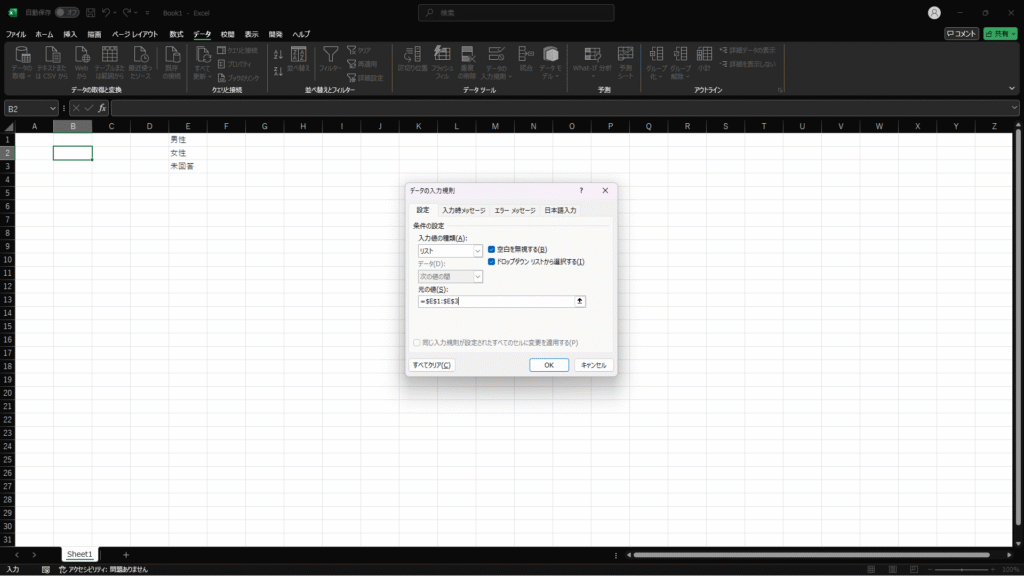The image size is (1024, 576).
Task: Click the 元の値 source input field
Action: pos(495,301)
